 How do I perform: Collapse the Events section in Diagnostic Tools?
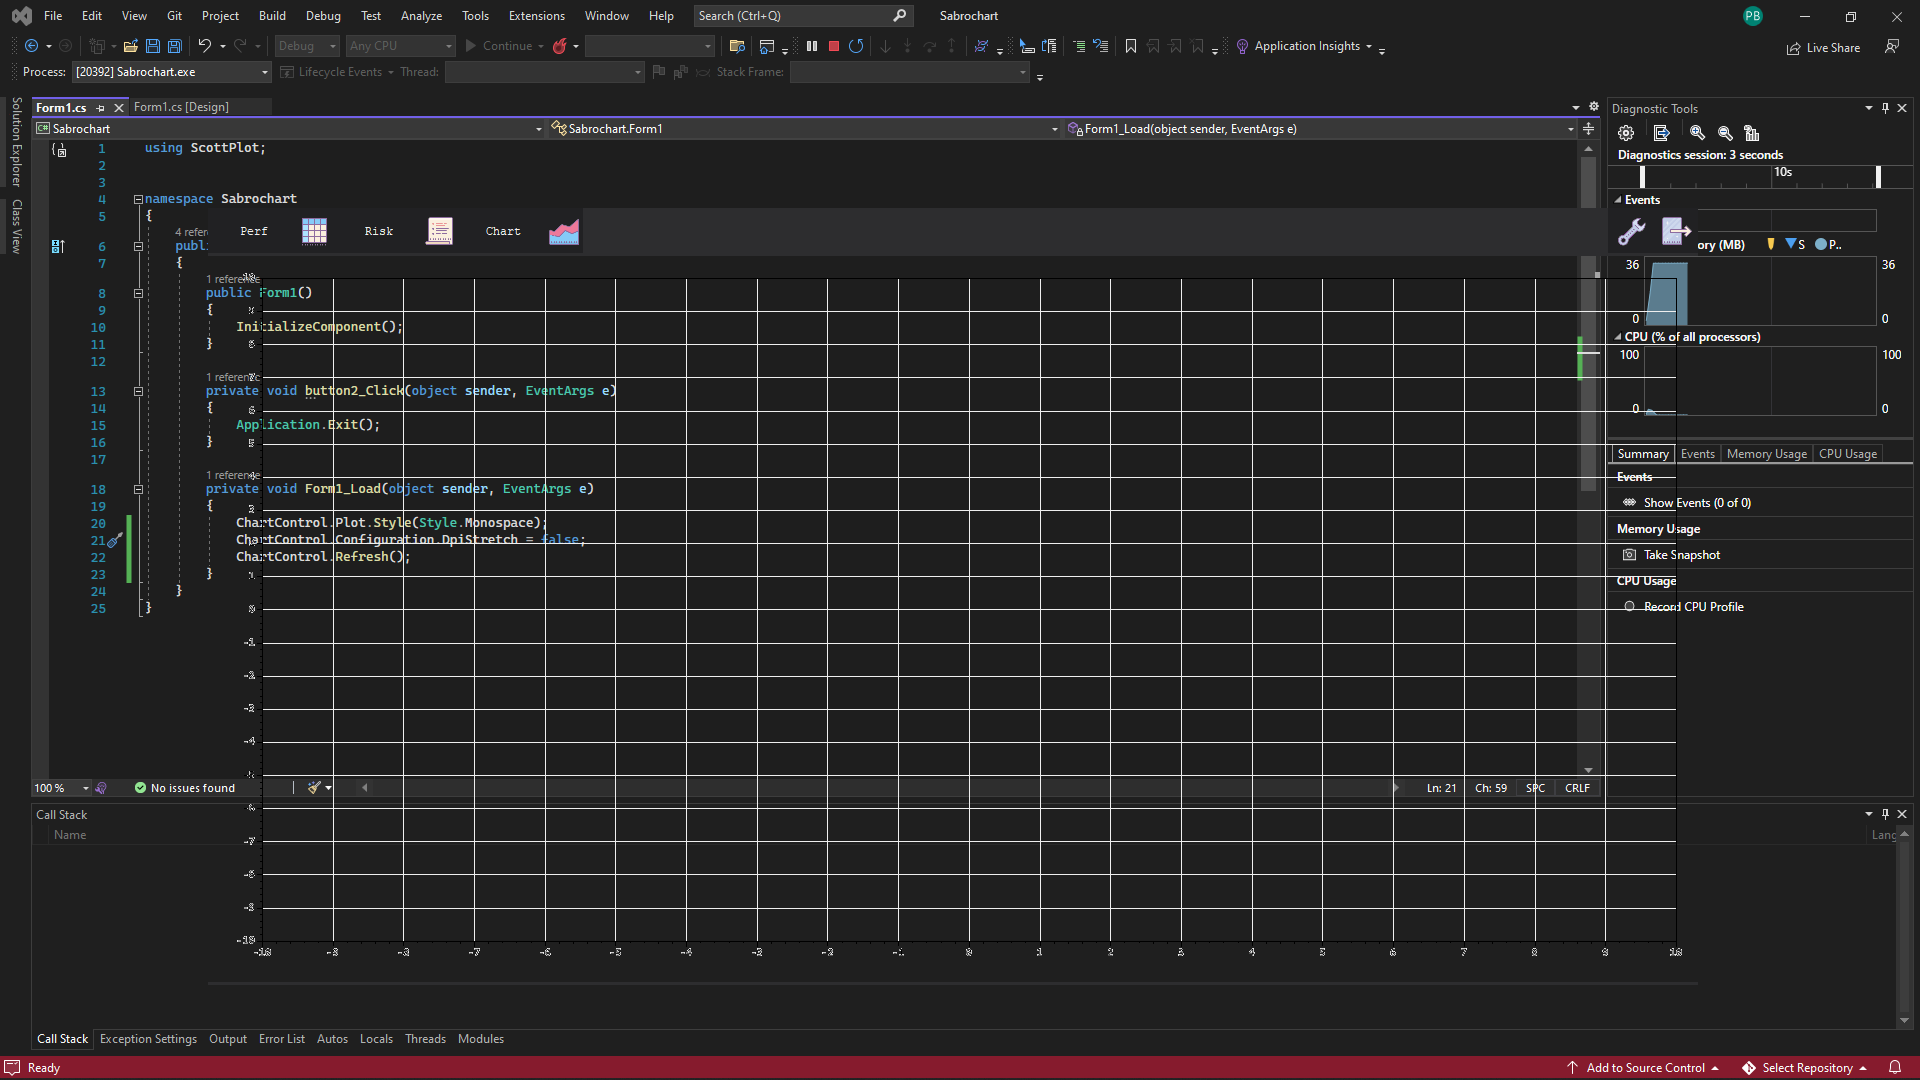[x=1618, y=200]
